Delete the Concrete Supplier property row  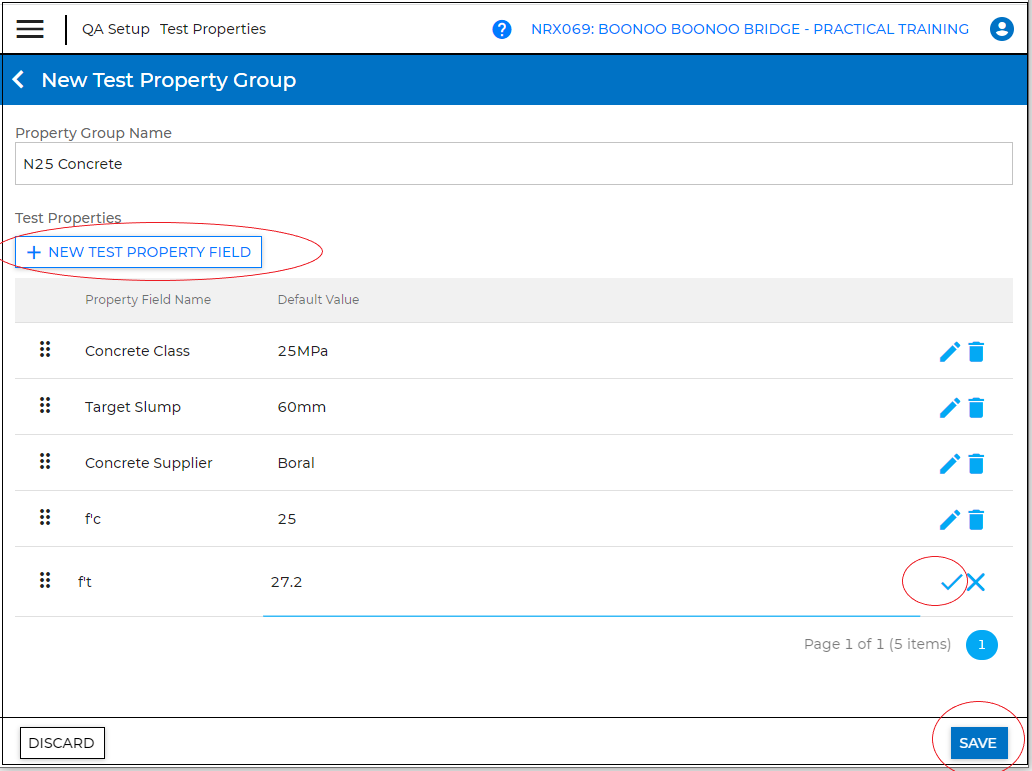976,464
